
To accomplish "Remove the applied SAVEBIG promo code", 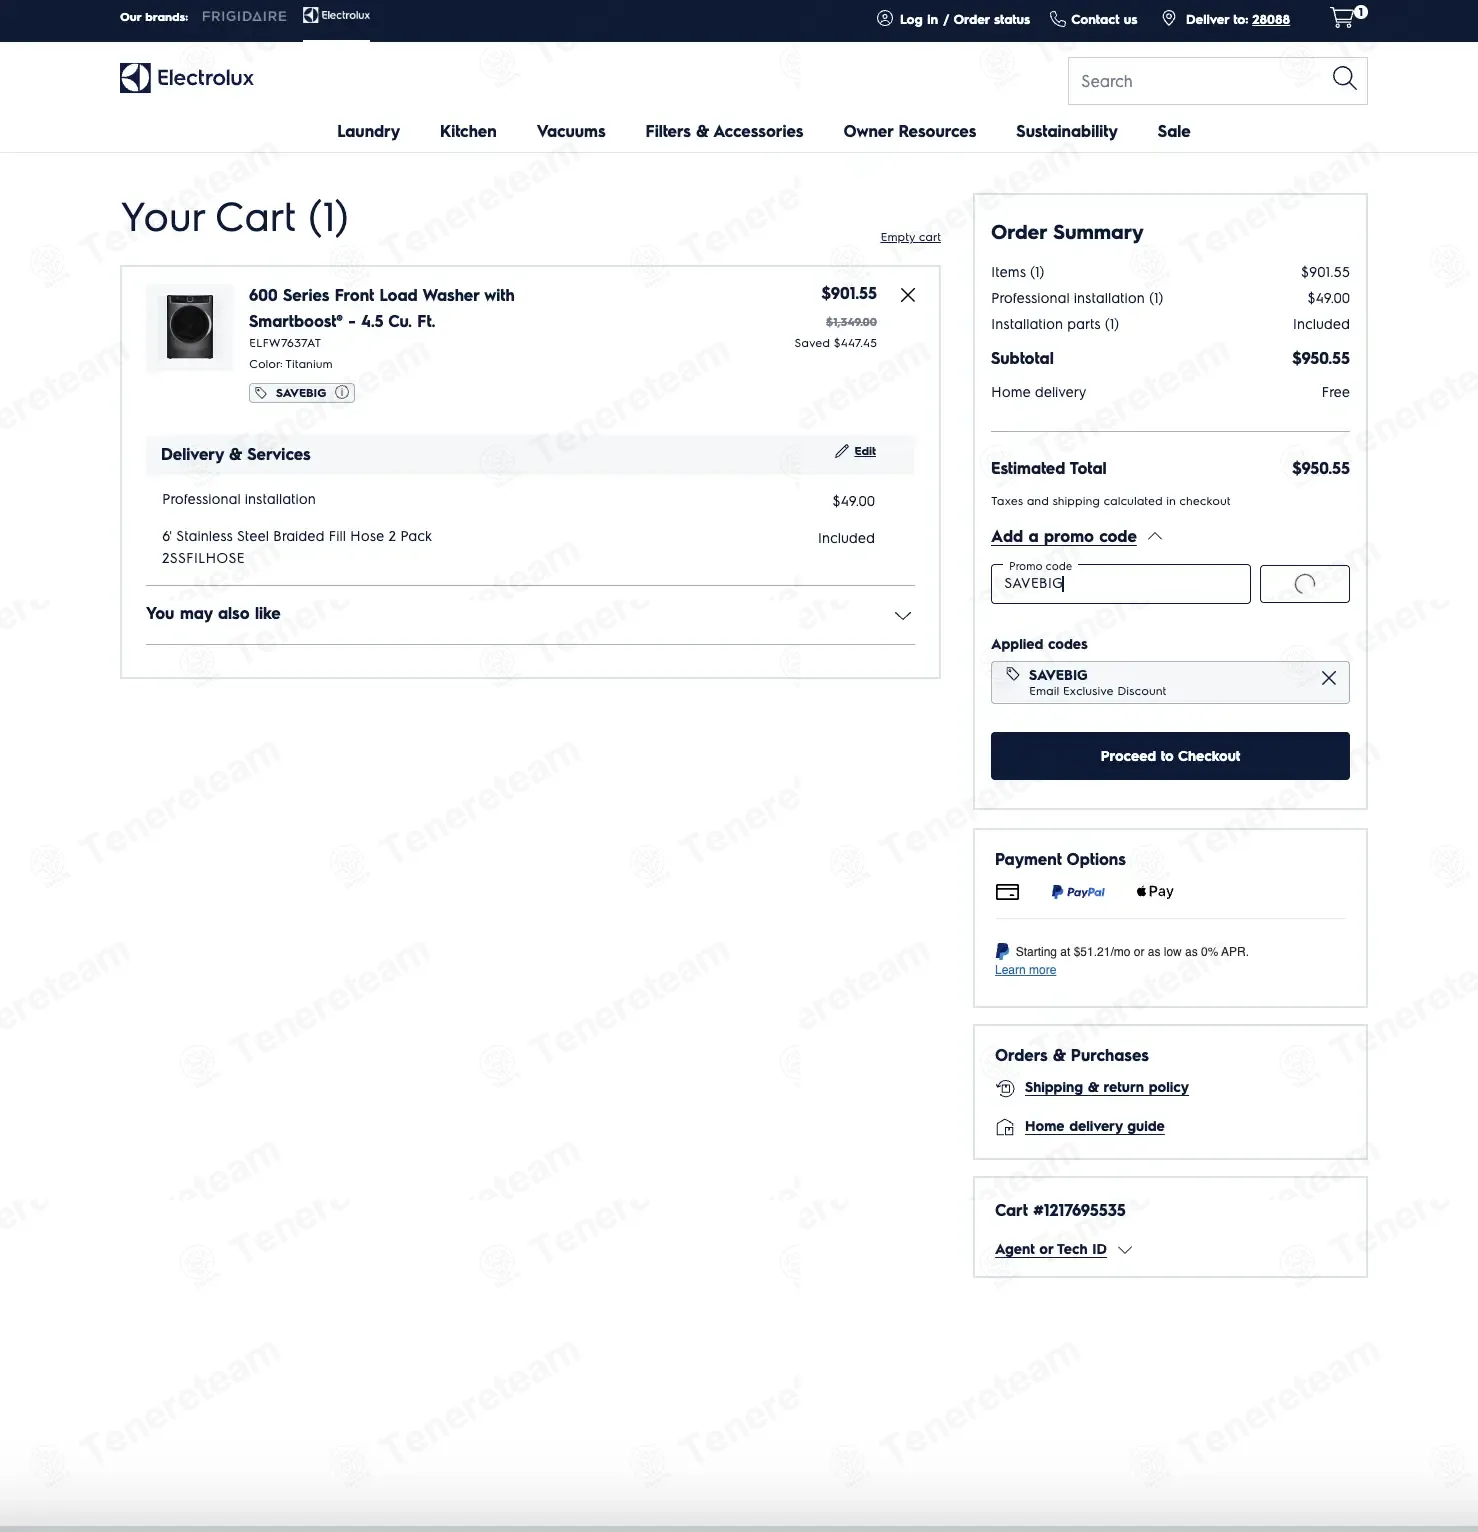I will tap(1328, 678).
